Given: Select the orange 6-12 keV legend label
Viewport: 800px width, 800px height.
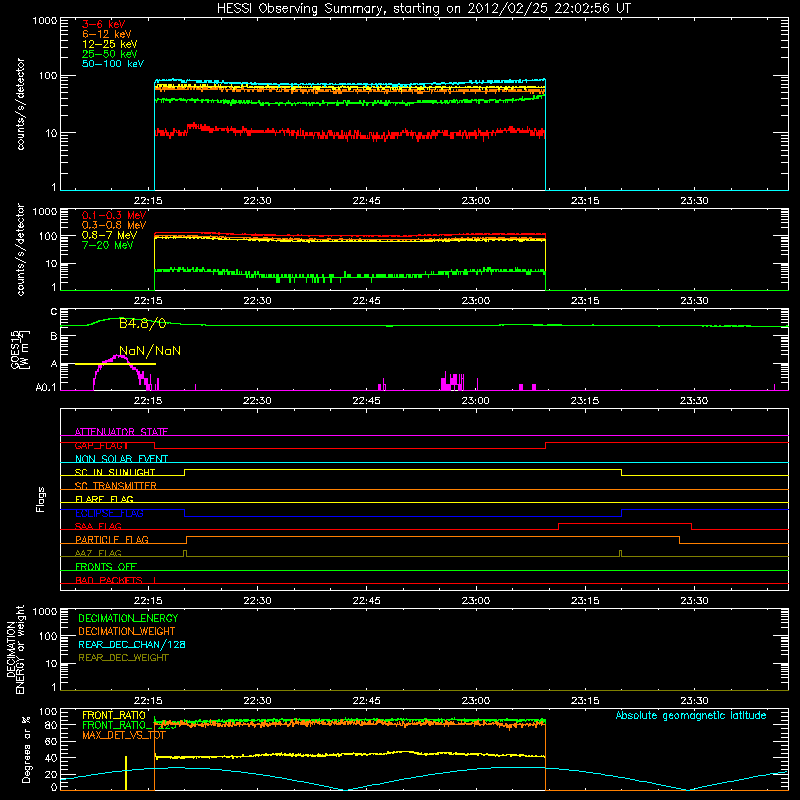Looking at the screenshot, I should coord(107,34).
